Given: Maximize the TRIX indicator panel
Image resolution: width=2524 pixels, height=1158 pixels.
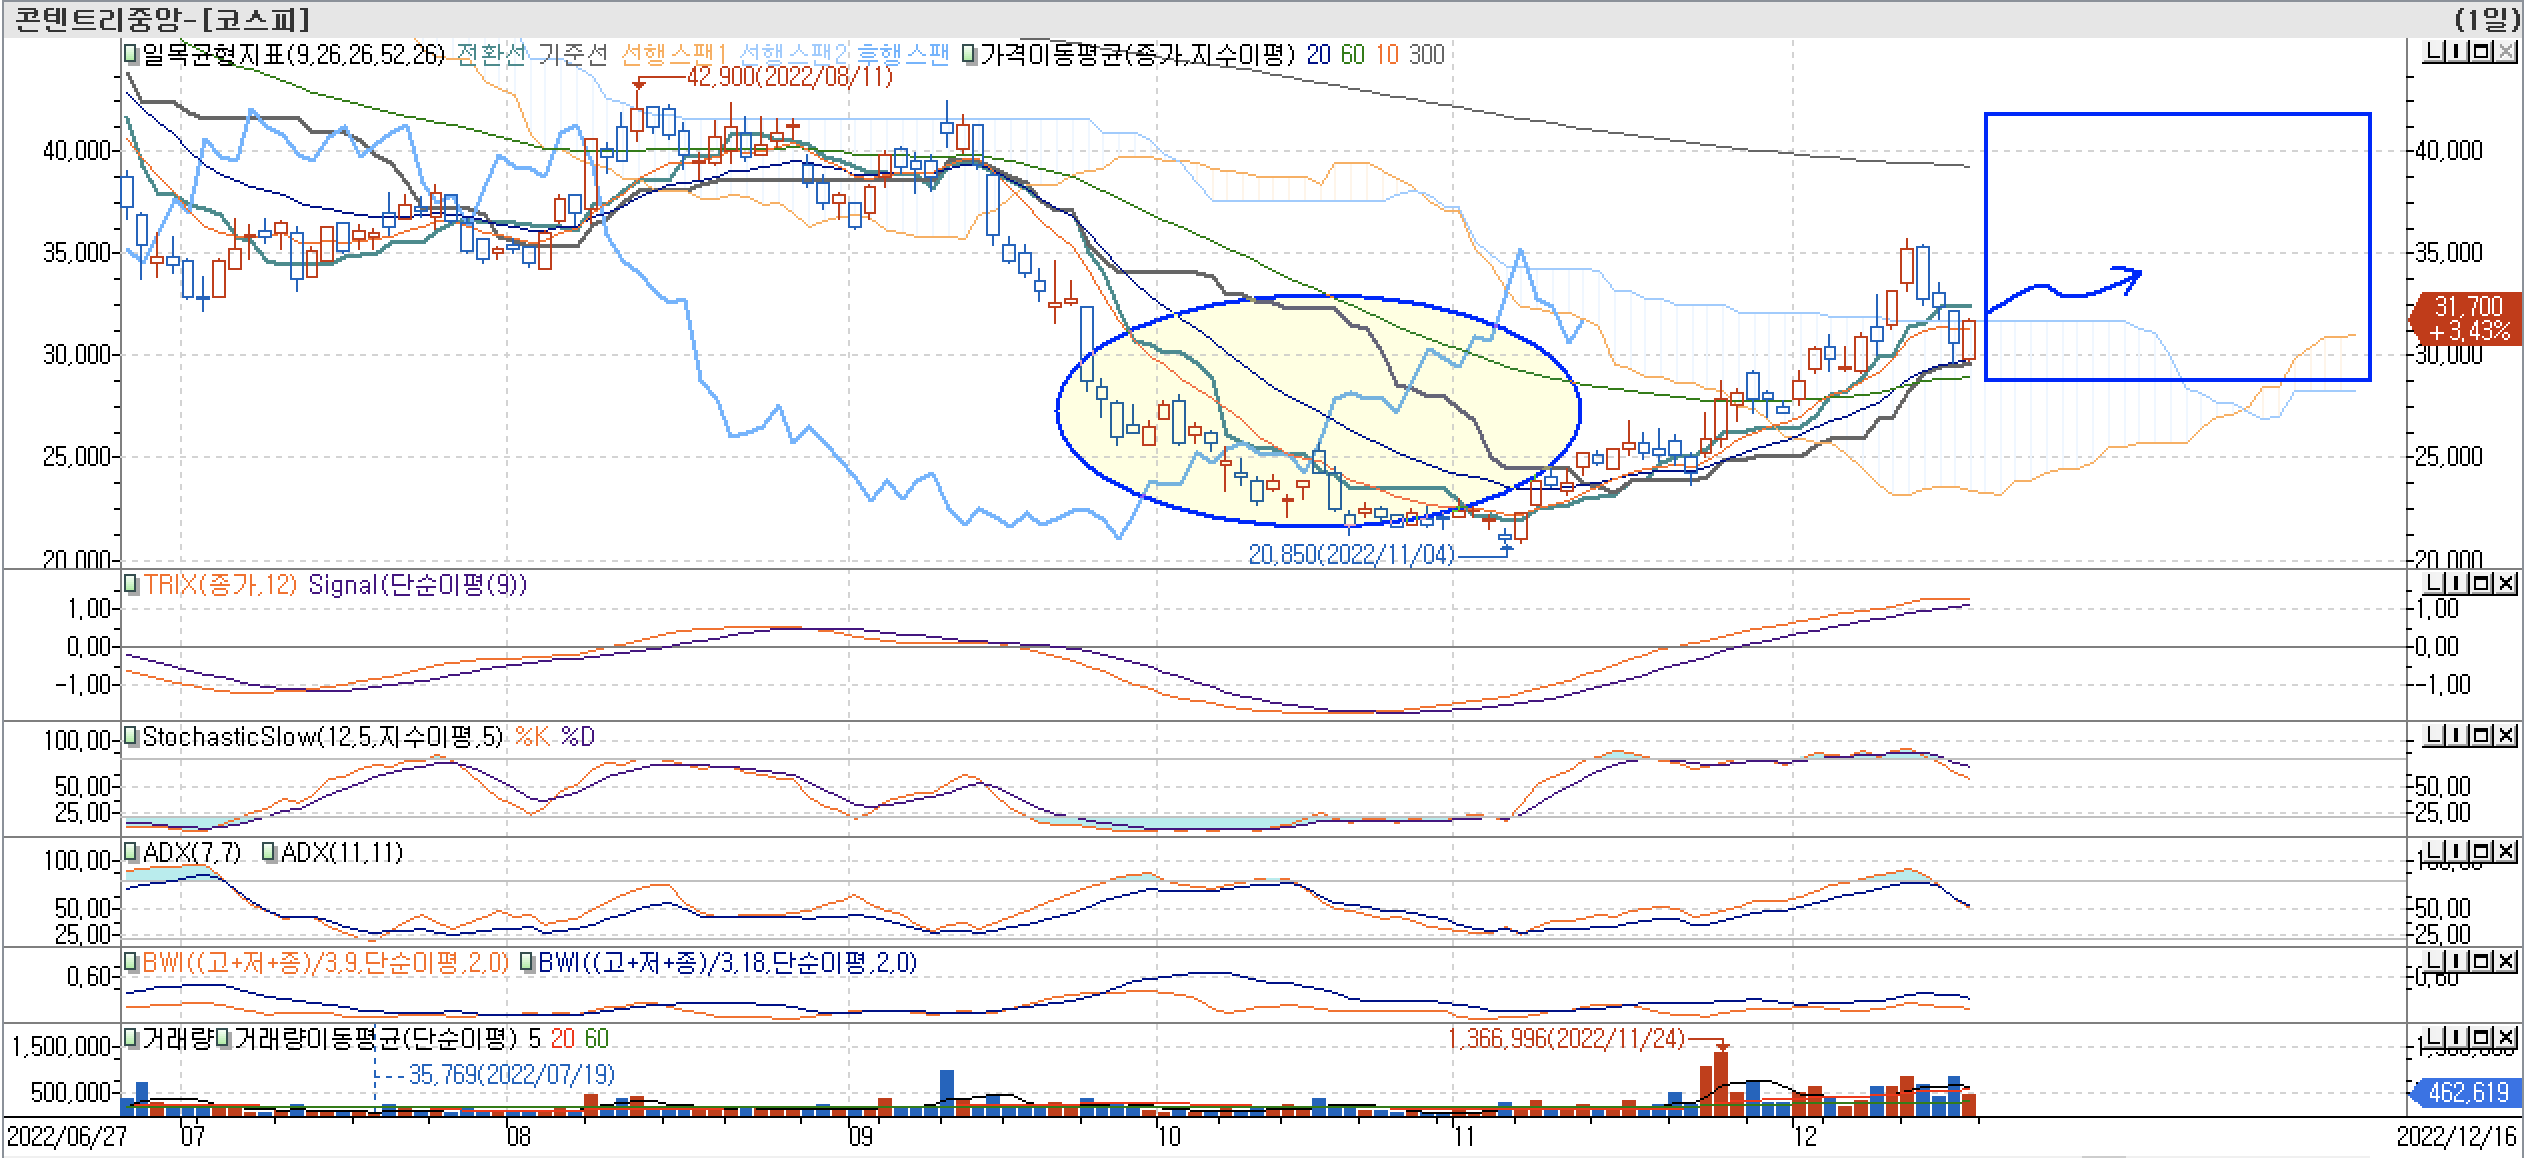Looking at the screenshot, I should tap(2481, 584).
